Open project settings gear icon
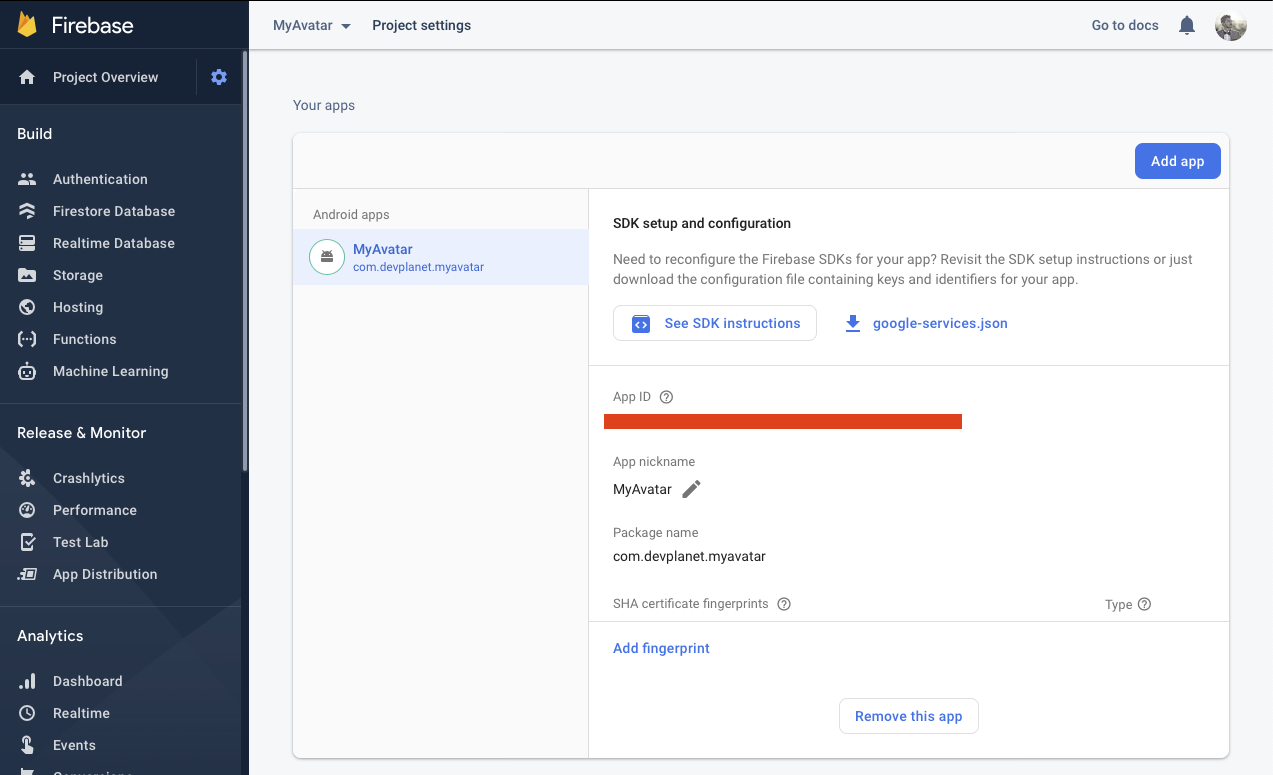This screenshot has height=775, width=1273. [x=219, y=77]
